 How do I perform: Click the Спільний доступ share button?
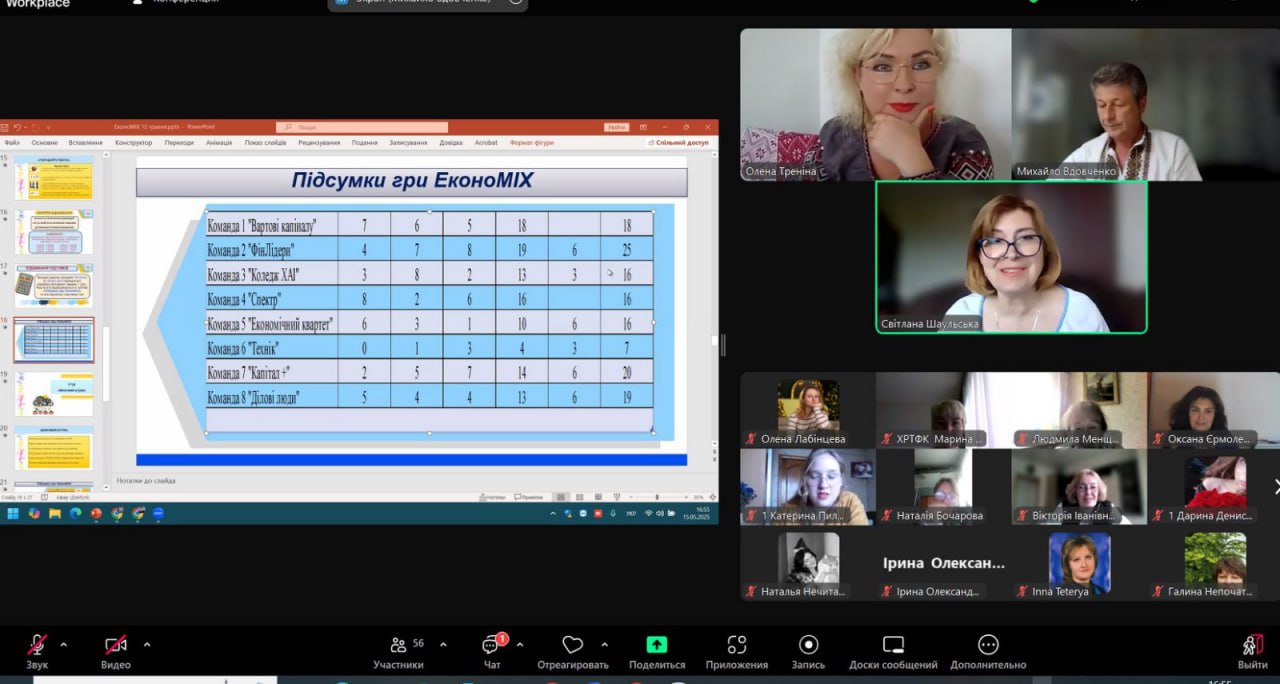coord(679,143)
